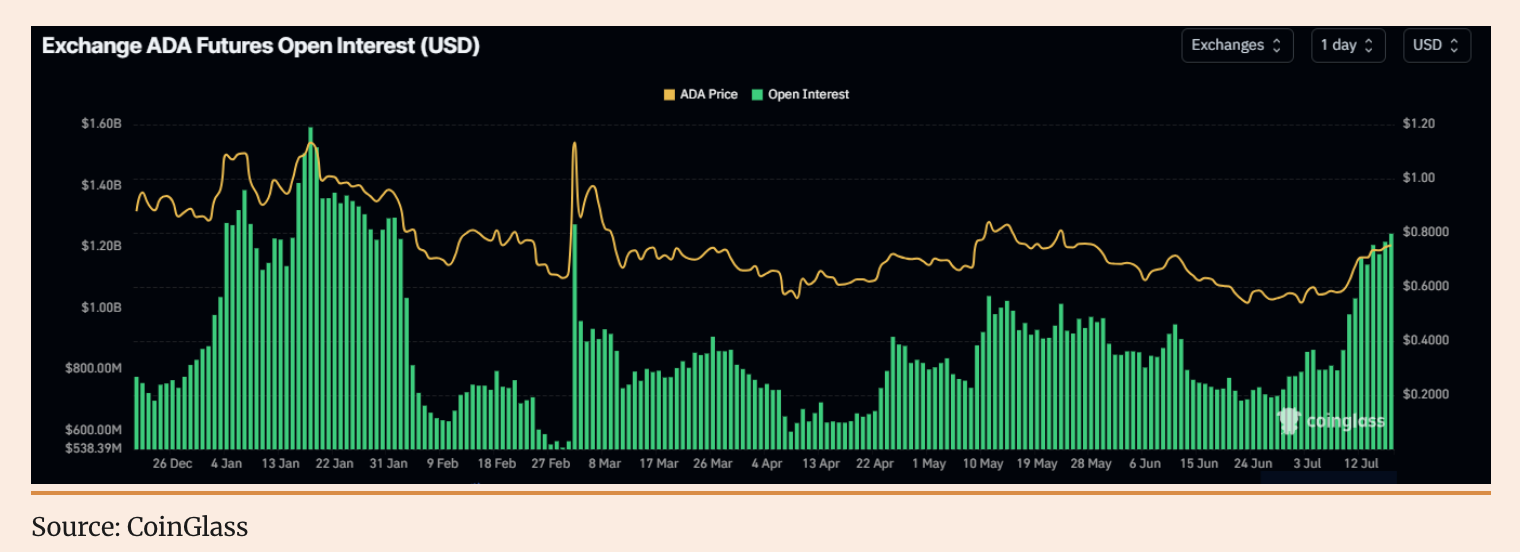The width and height of the screenshot is (1520, 552).
Task: Click the $1.60B left axis label
Action: 101,124
